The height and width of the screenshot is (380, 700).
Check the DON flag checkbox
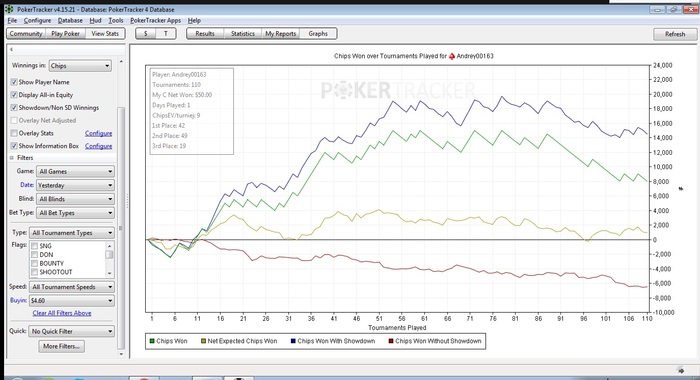(34, 255)
